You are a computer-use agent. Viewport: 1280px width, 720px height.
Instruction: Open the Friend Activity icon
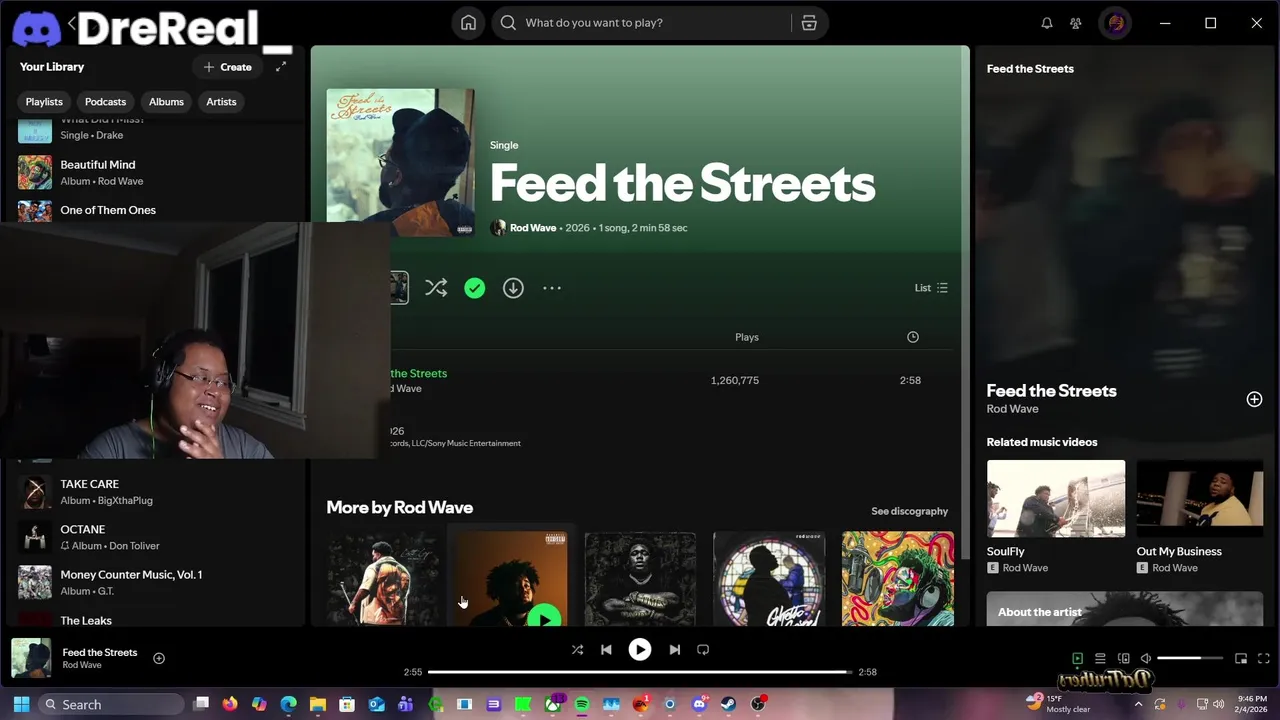(1076, 23)
